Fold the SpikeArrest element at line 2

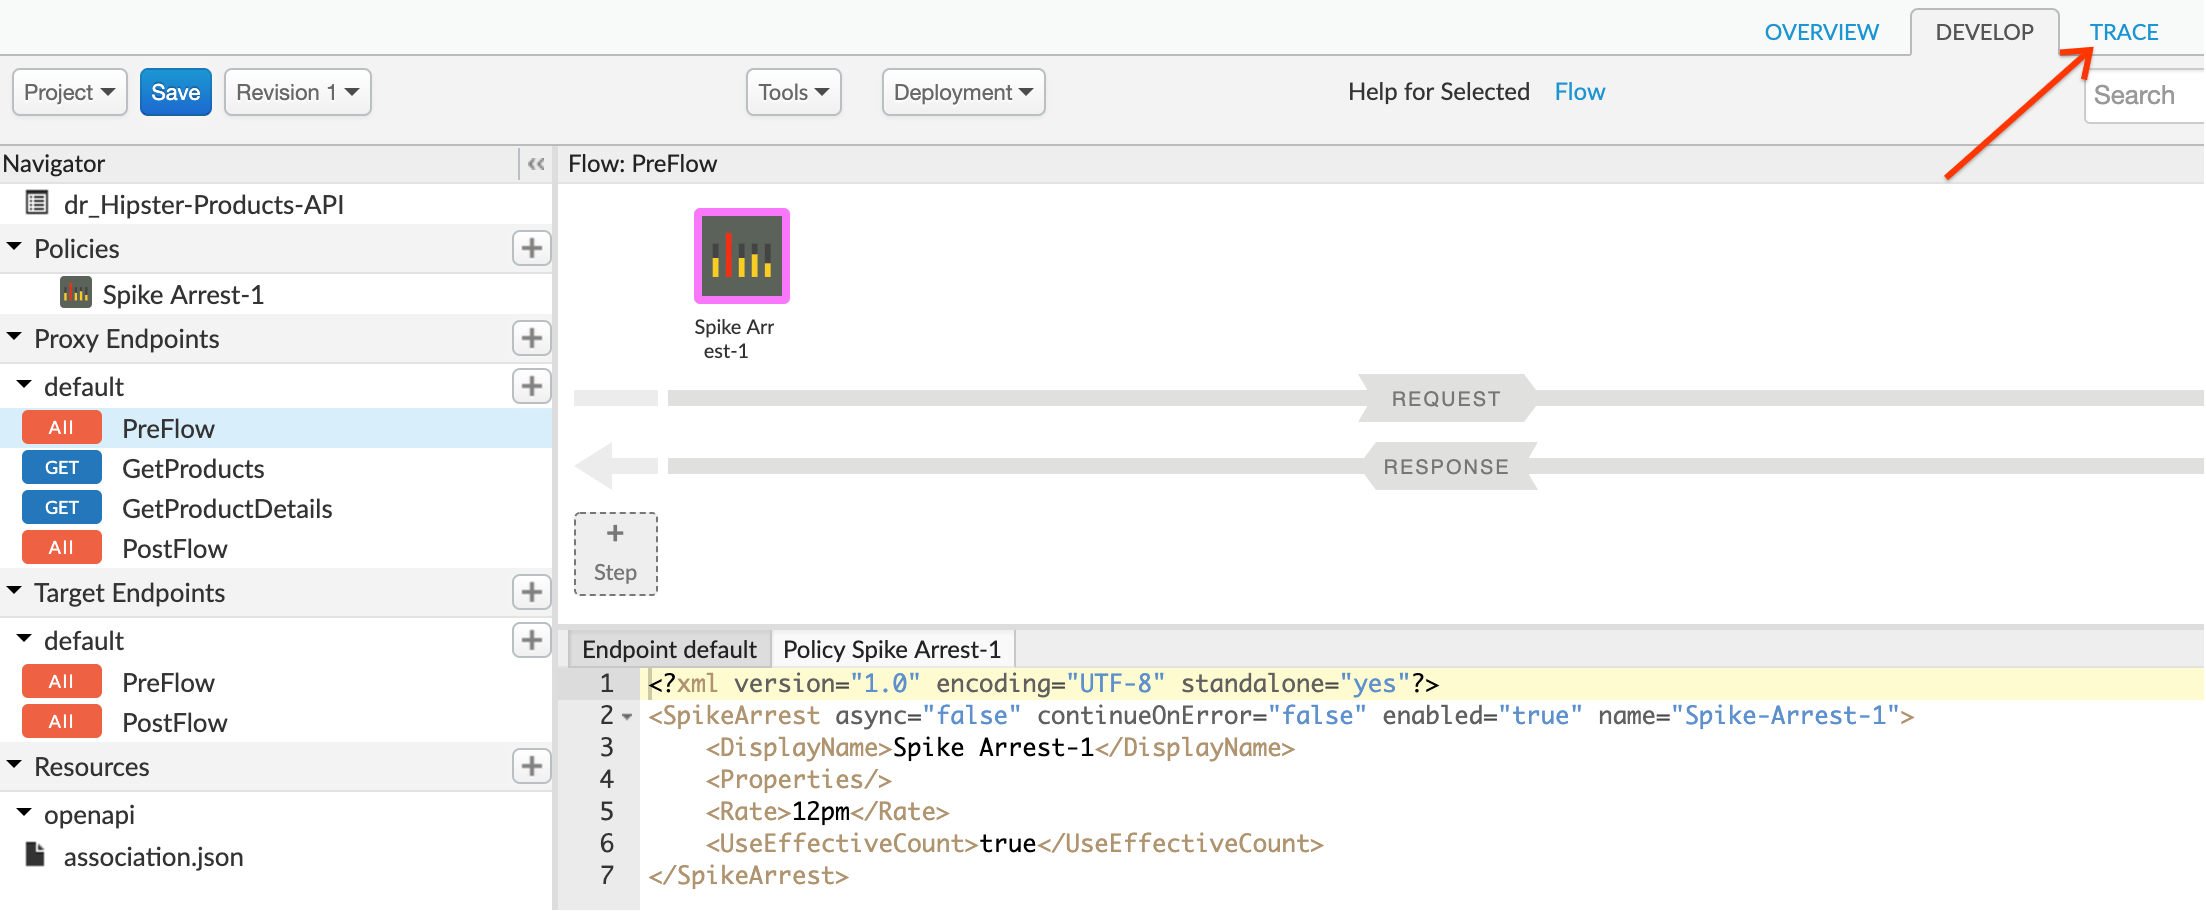pyautogui.click(x=627, y=716)
